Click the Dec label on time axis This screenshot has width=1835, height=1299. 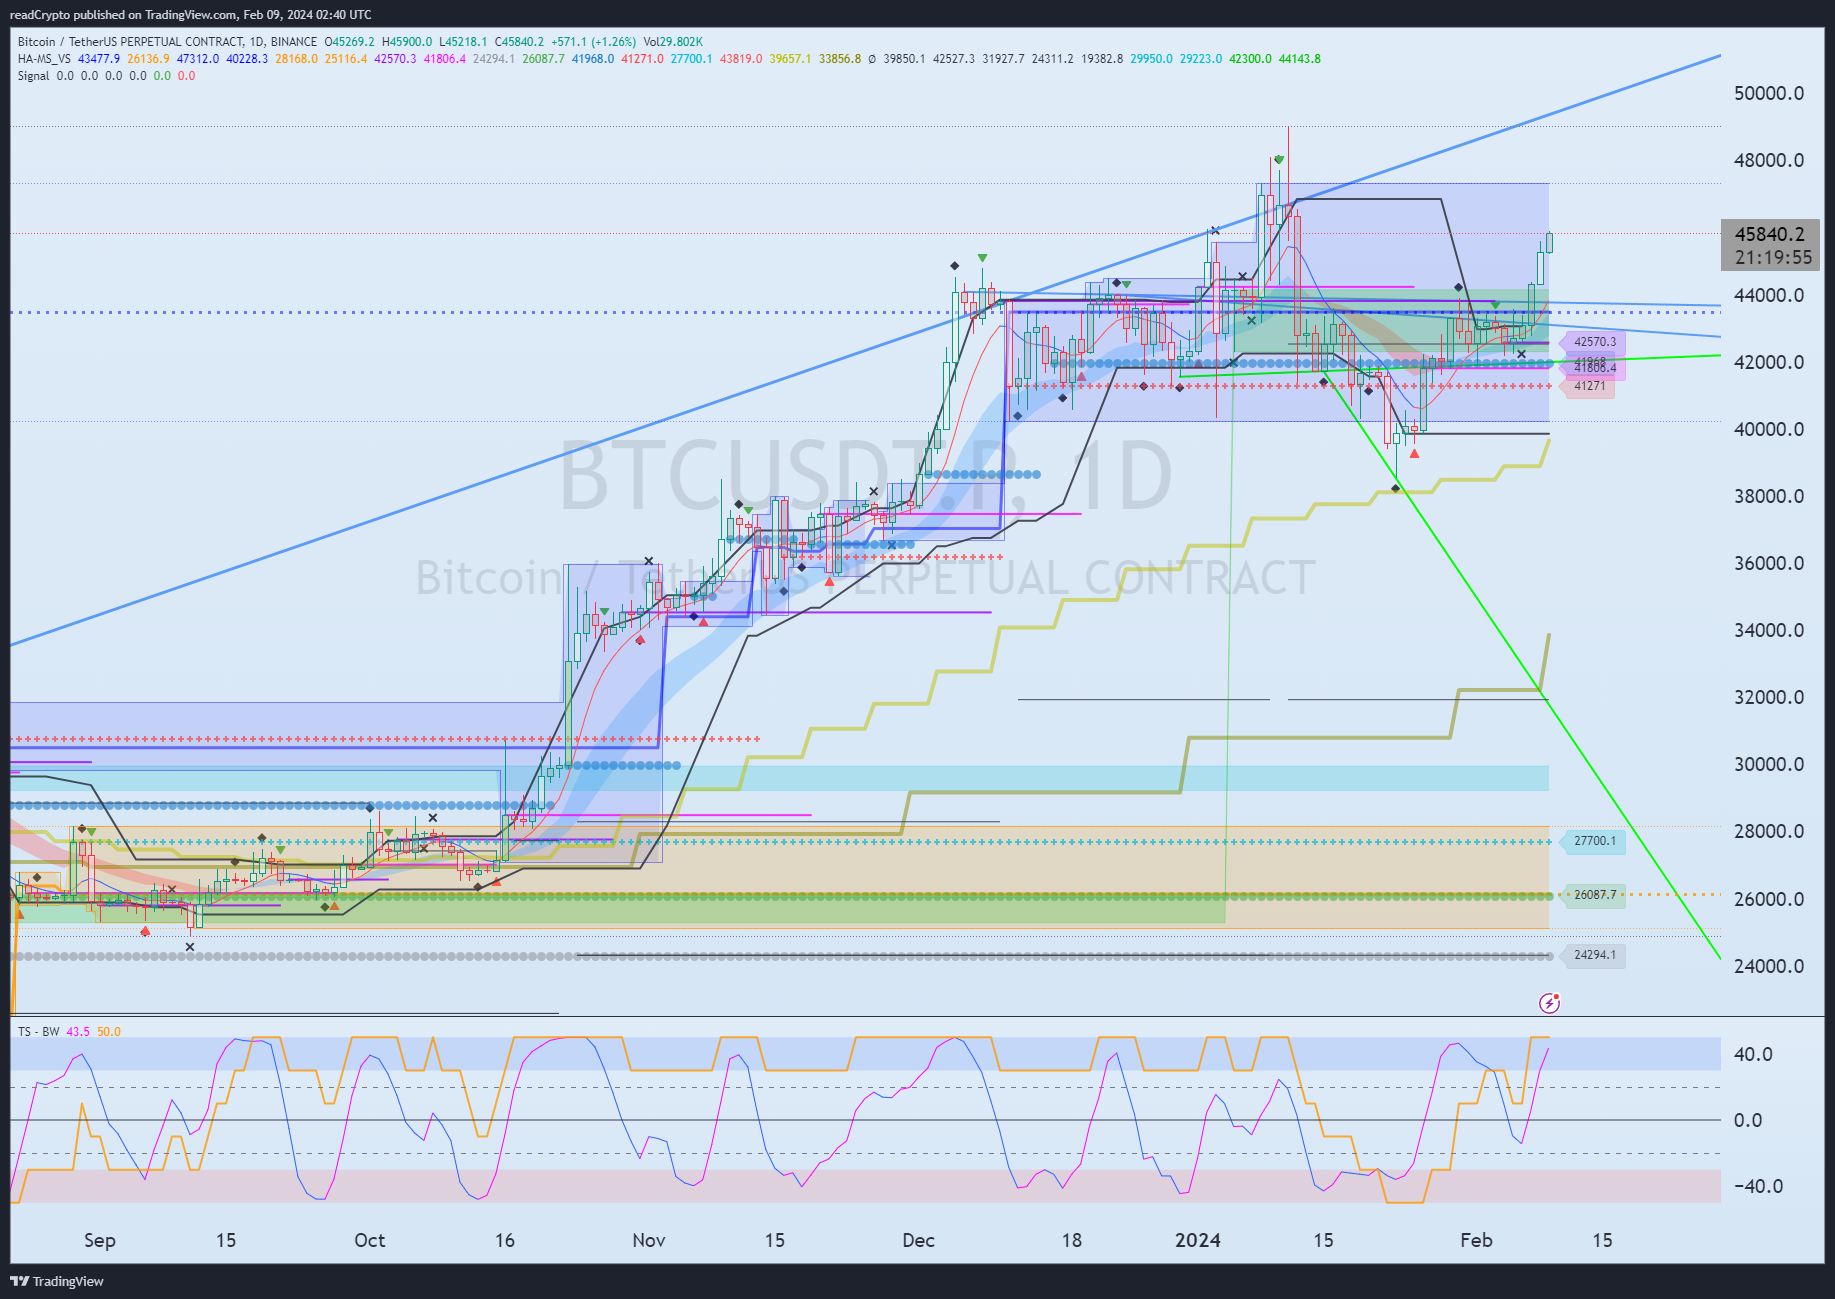pyautogui.click(x=918, y=1240)
